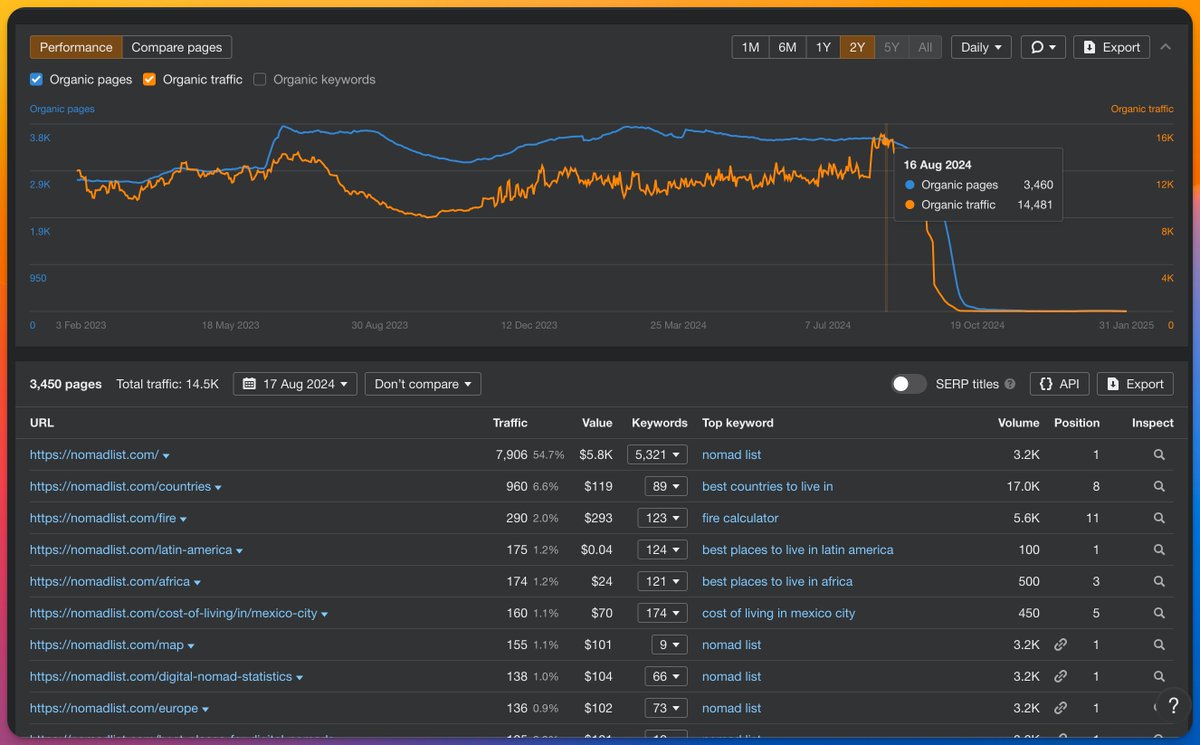Enable the Organic keywords checkbox
This screenshot has width=1200, height=745.
tap(260, 79)
